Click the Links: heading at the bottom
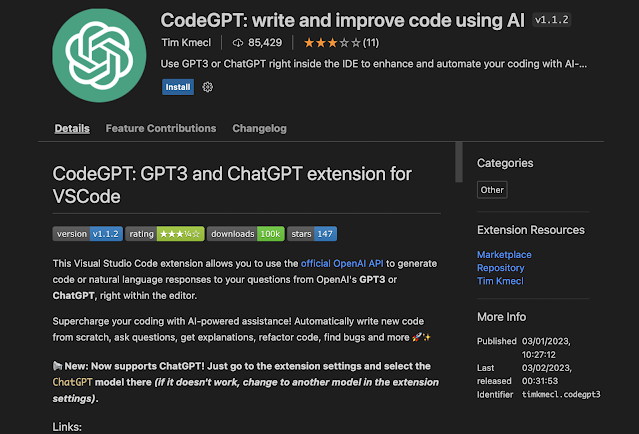 (67, 427)
